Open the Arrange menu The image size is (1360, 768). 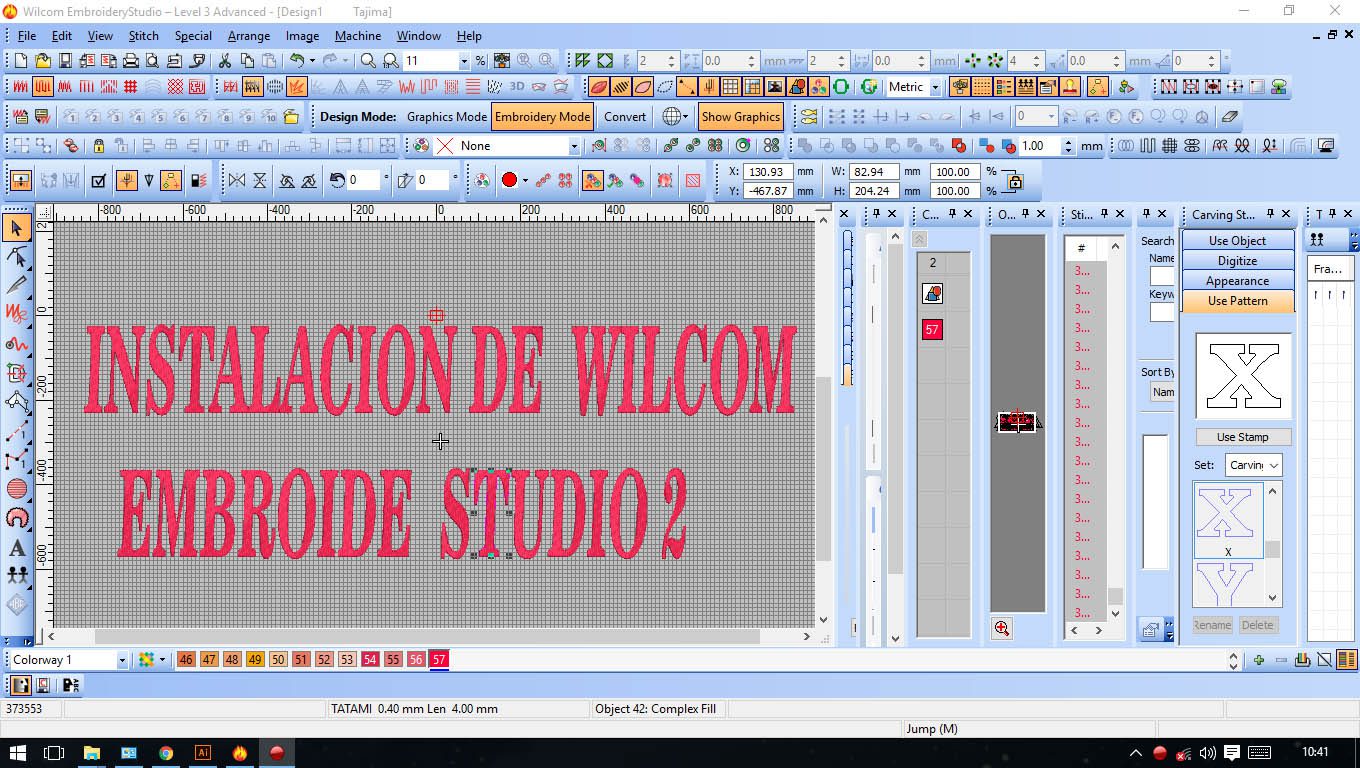click(249, 35)
